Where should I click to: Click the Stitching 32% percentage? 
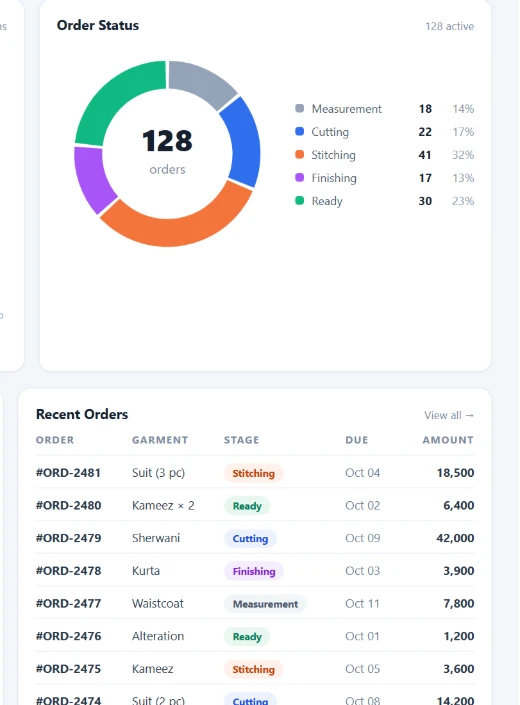463,155
